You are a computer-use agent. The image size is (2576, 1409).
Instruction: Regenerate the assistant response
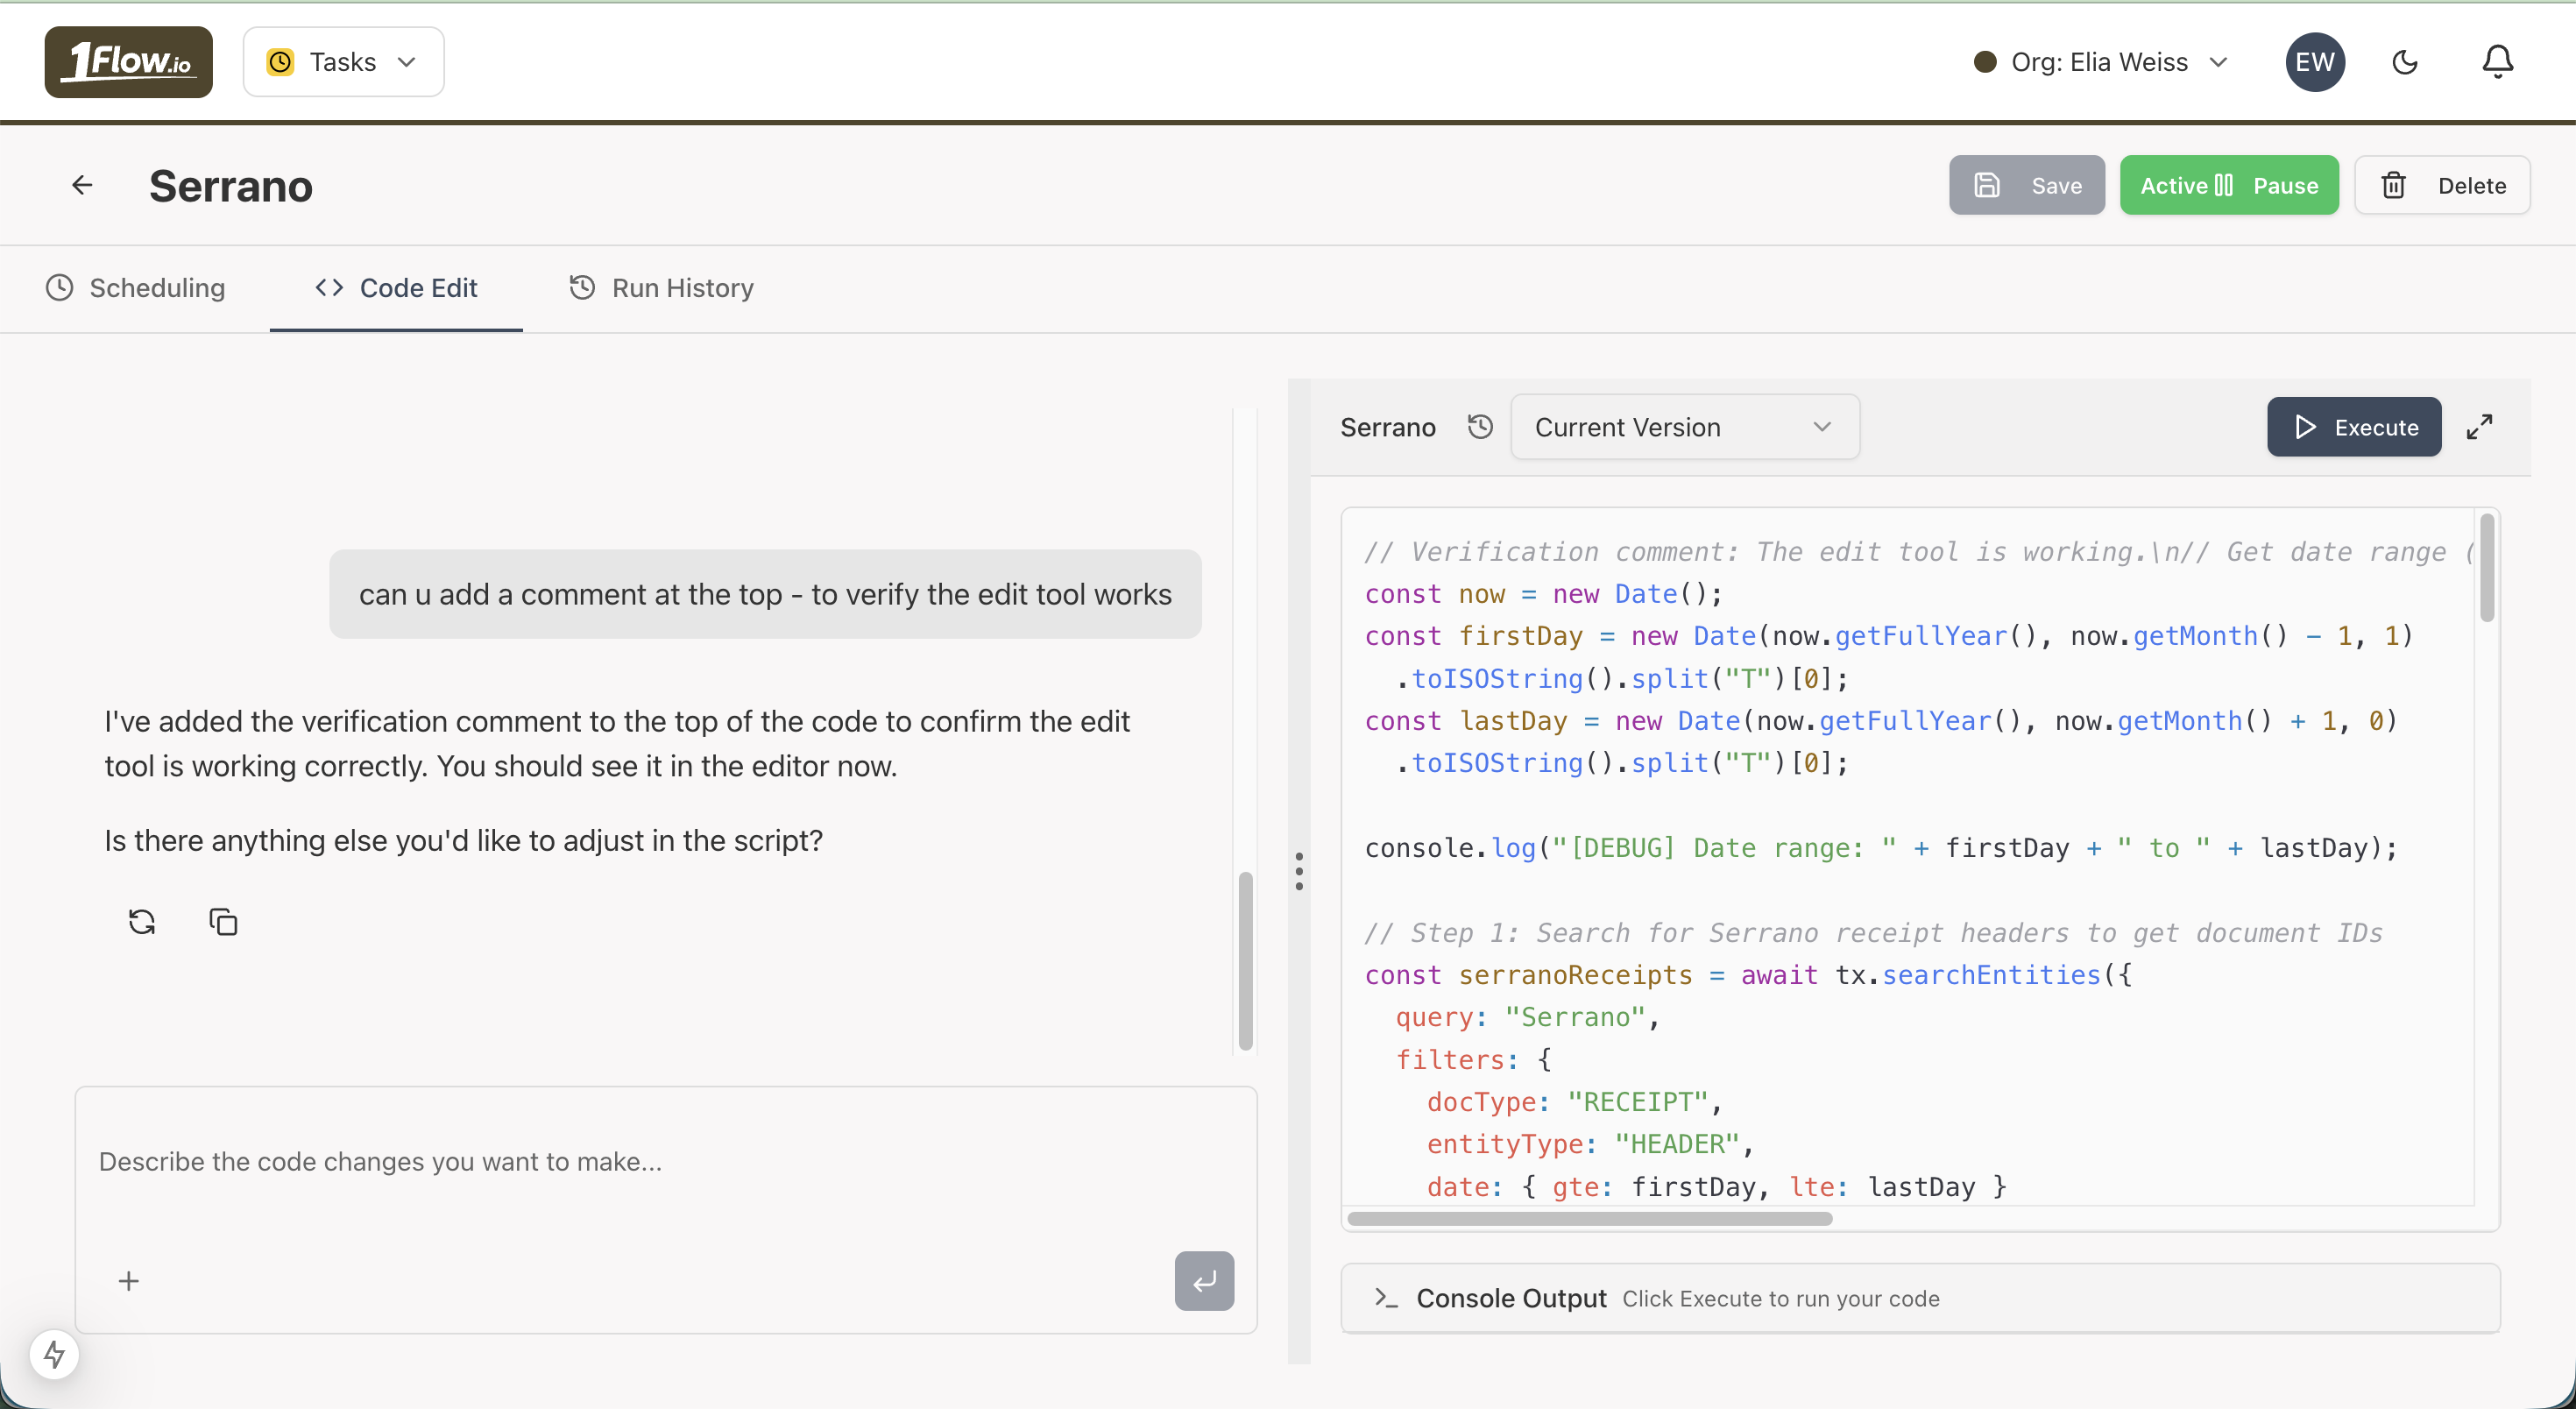[x=142, y=921]
